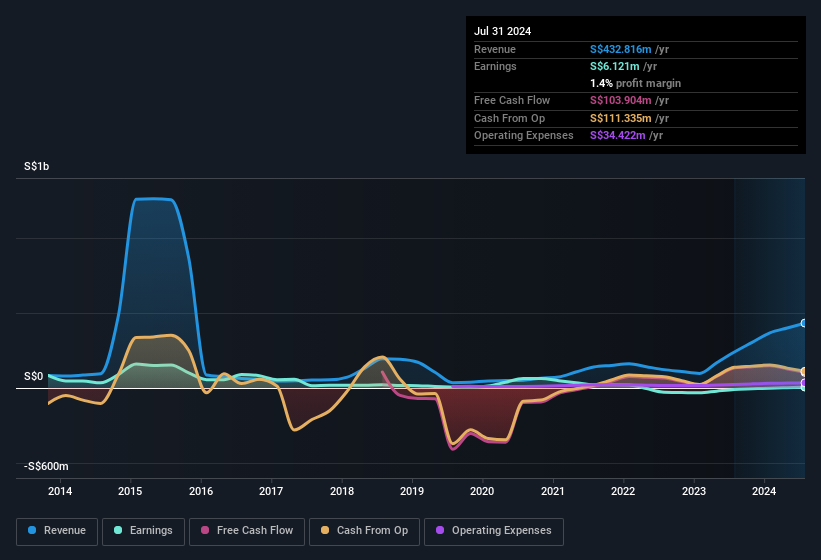Viewport: 821px width, 560px height.
Task: Click the Free Cash Flow label in tooltip
Action: pos(512,100)
